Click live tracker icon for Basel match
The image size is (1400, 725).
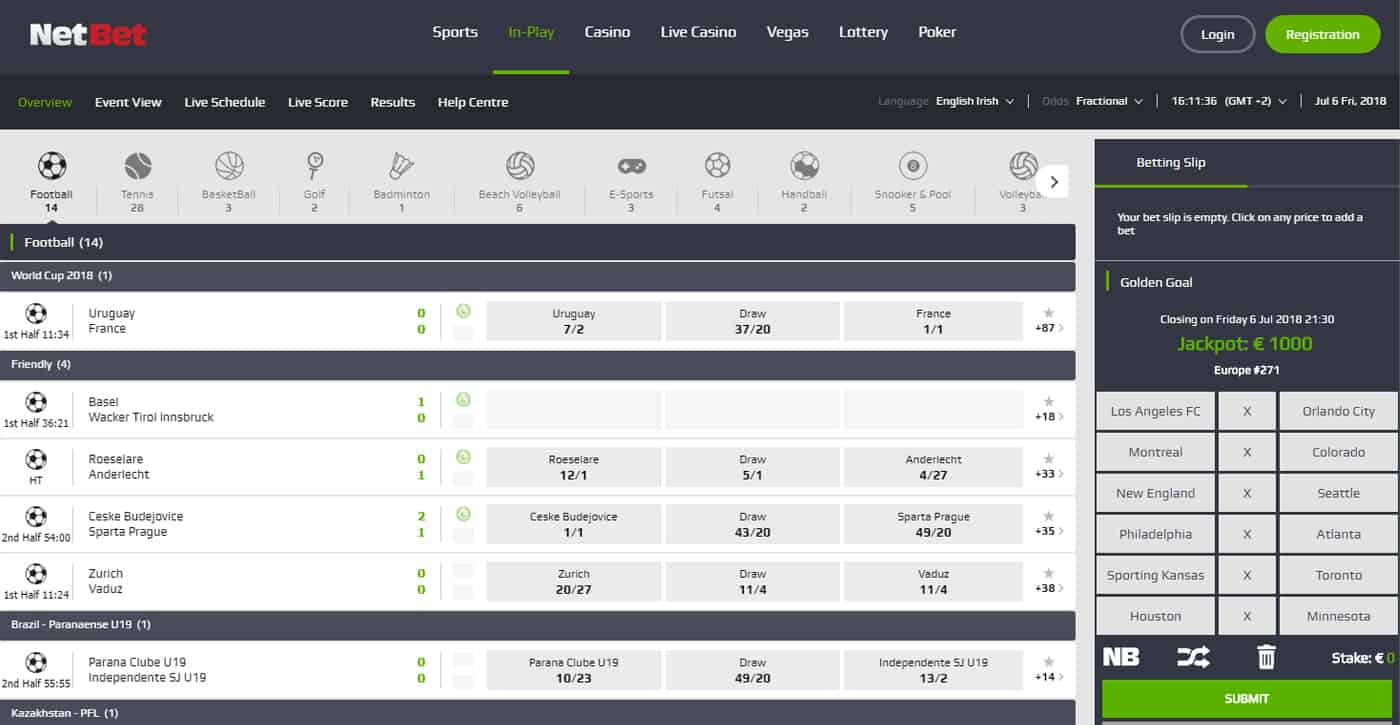tap(463, 400)
